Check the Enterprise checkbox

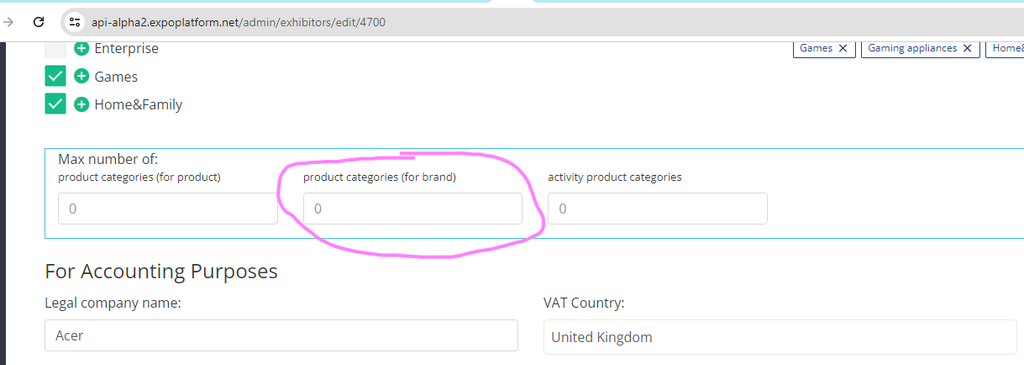click(56, 49)
